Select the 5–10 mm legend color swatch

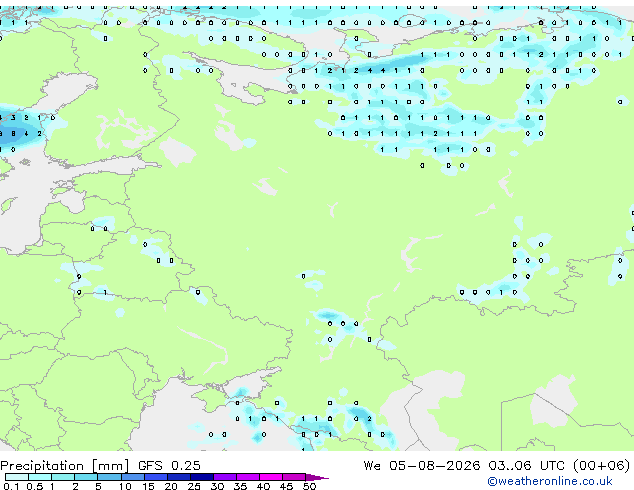(x=110, y=477)
